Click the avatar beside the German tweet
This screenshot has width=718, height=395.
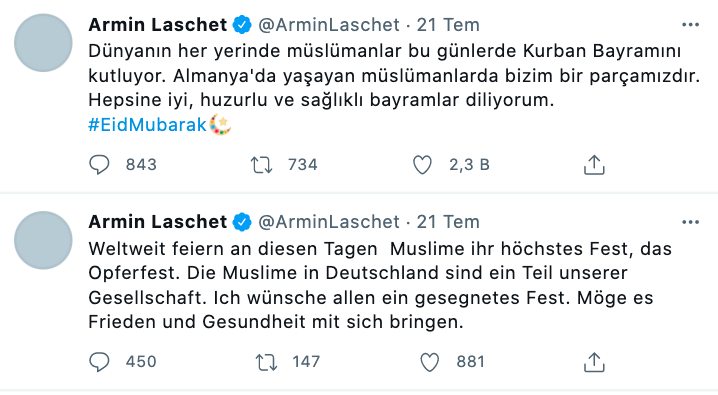click(43, 240)
